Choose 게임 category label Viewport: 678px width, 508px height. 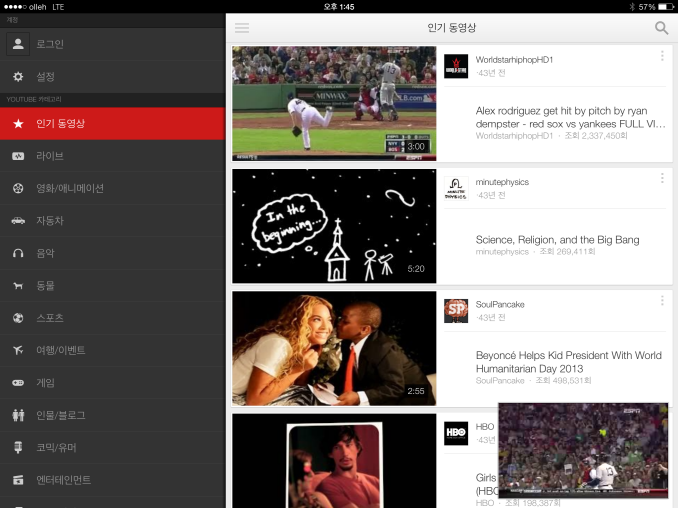(45, 383)
